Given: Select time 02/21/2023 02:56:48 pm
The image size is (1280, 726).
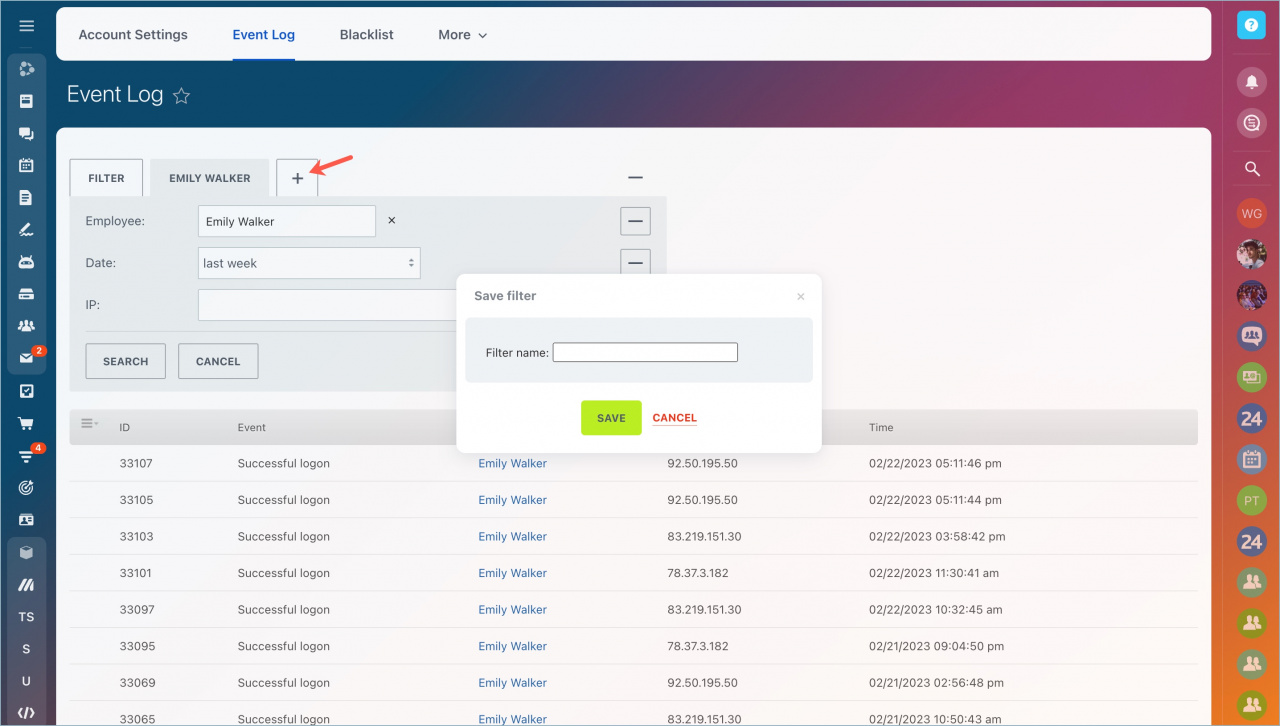Looking at the screenshot, I should click(937, 682).
